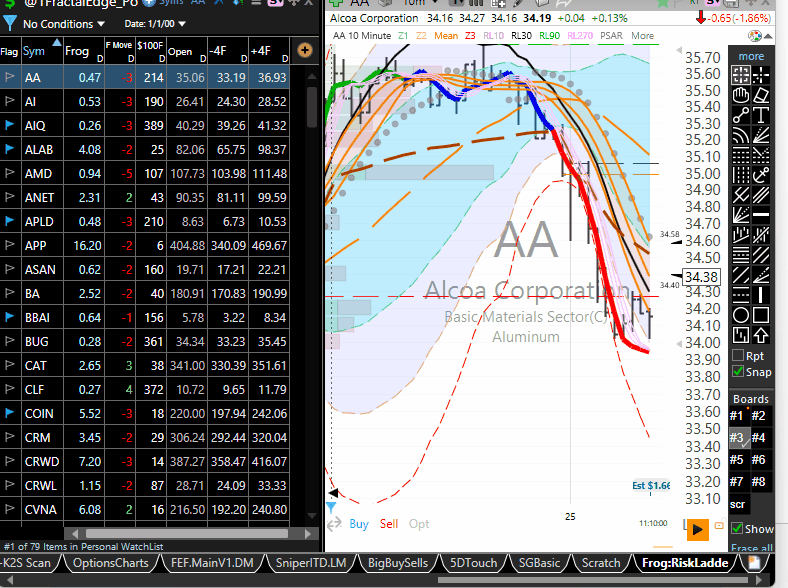Click the Buy link below the chart
788x588 pixels.
[x=359, y=524]
